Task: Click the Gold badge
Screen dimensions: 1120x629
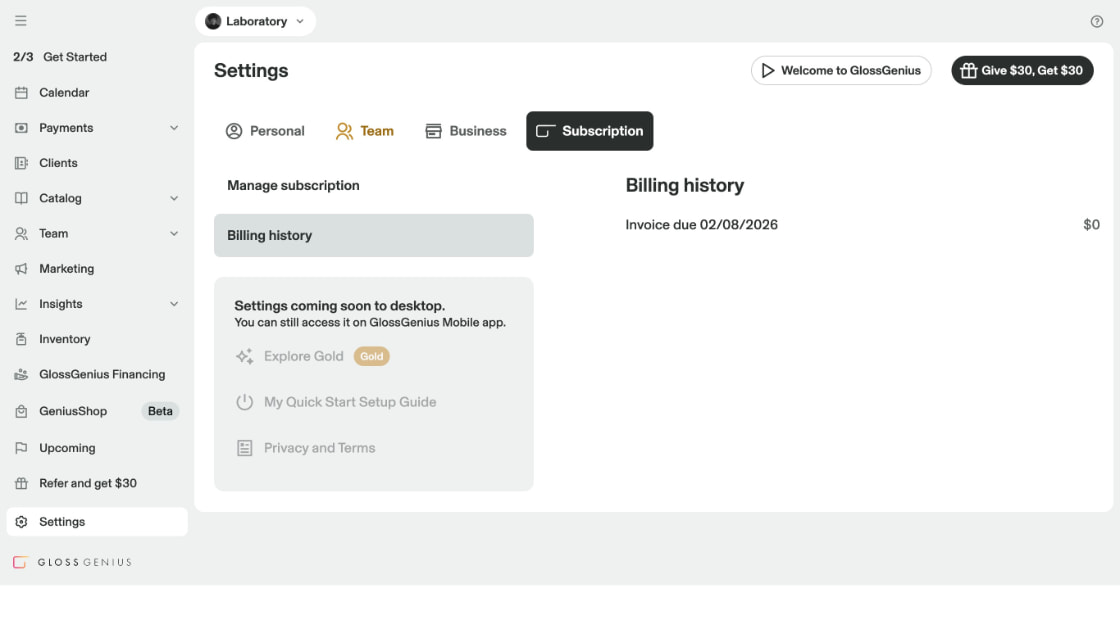Action: pos(371,356)
